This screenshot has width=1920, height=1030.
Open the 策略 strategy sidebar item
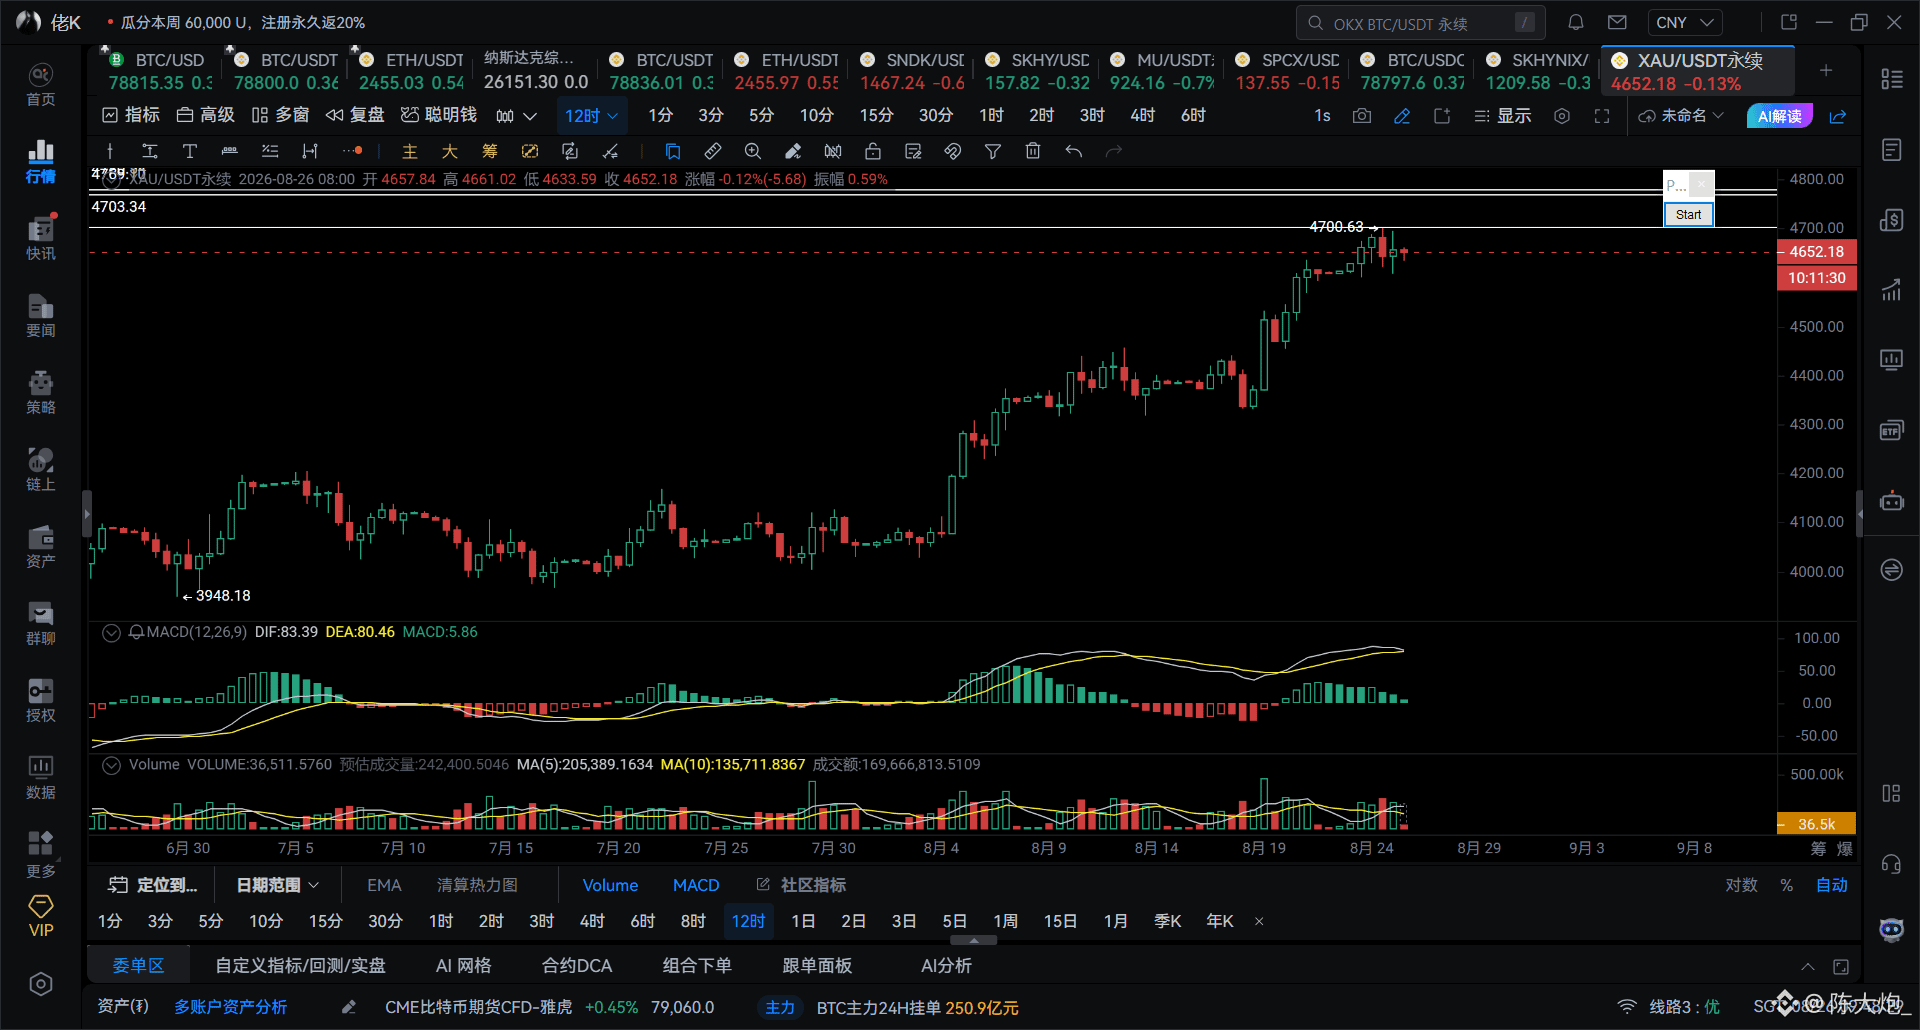click(40, 393)
